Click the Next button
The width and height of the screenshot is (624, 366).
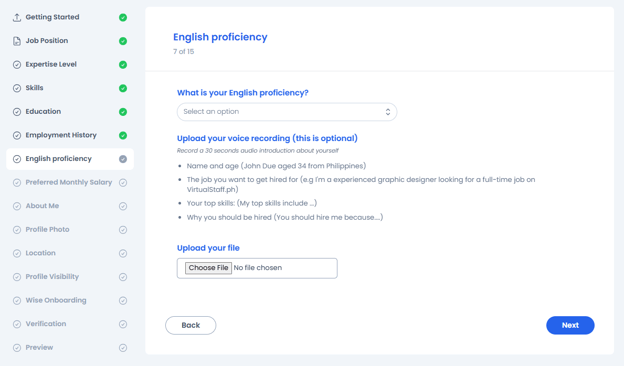pyautogui.click(x=570, y=325)
